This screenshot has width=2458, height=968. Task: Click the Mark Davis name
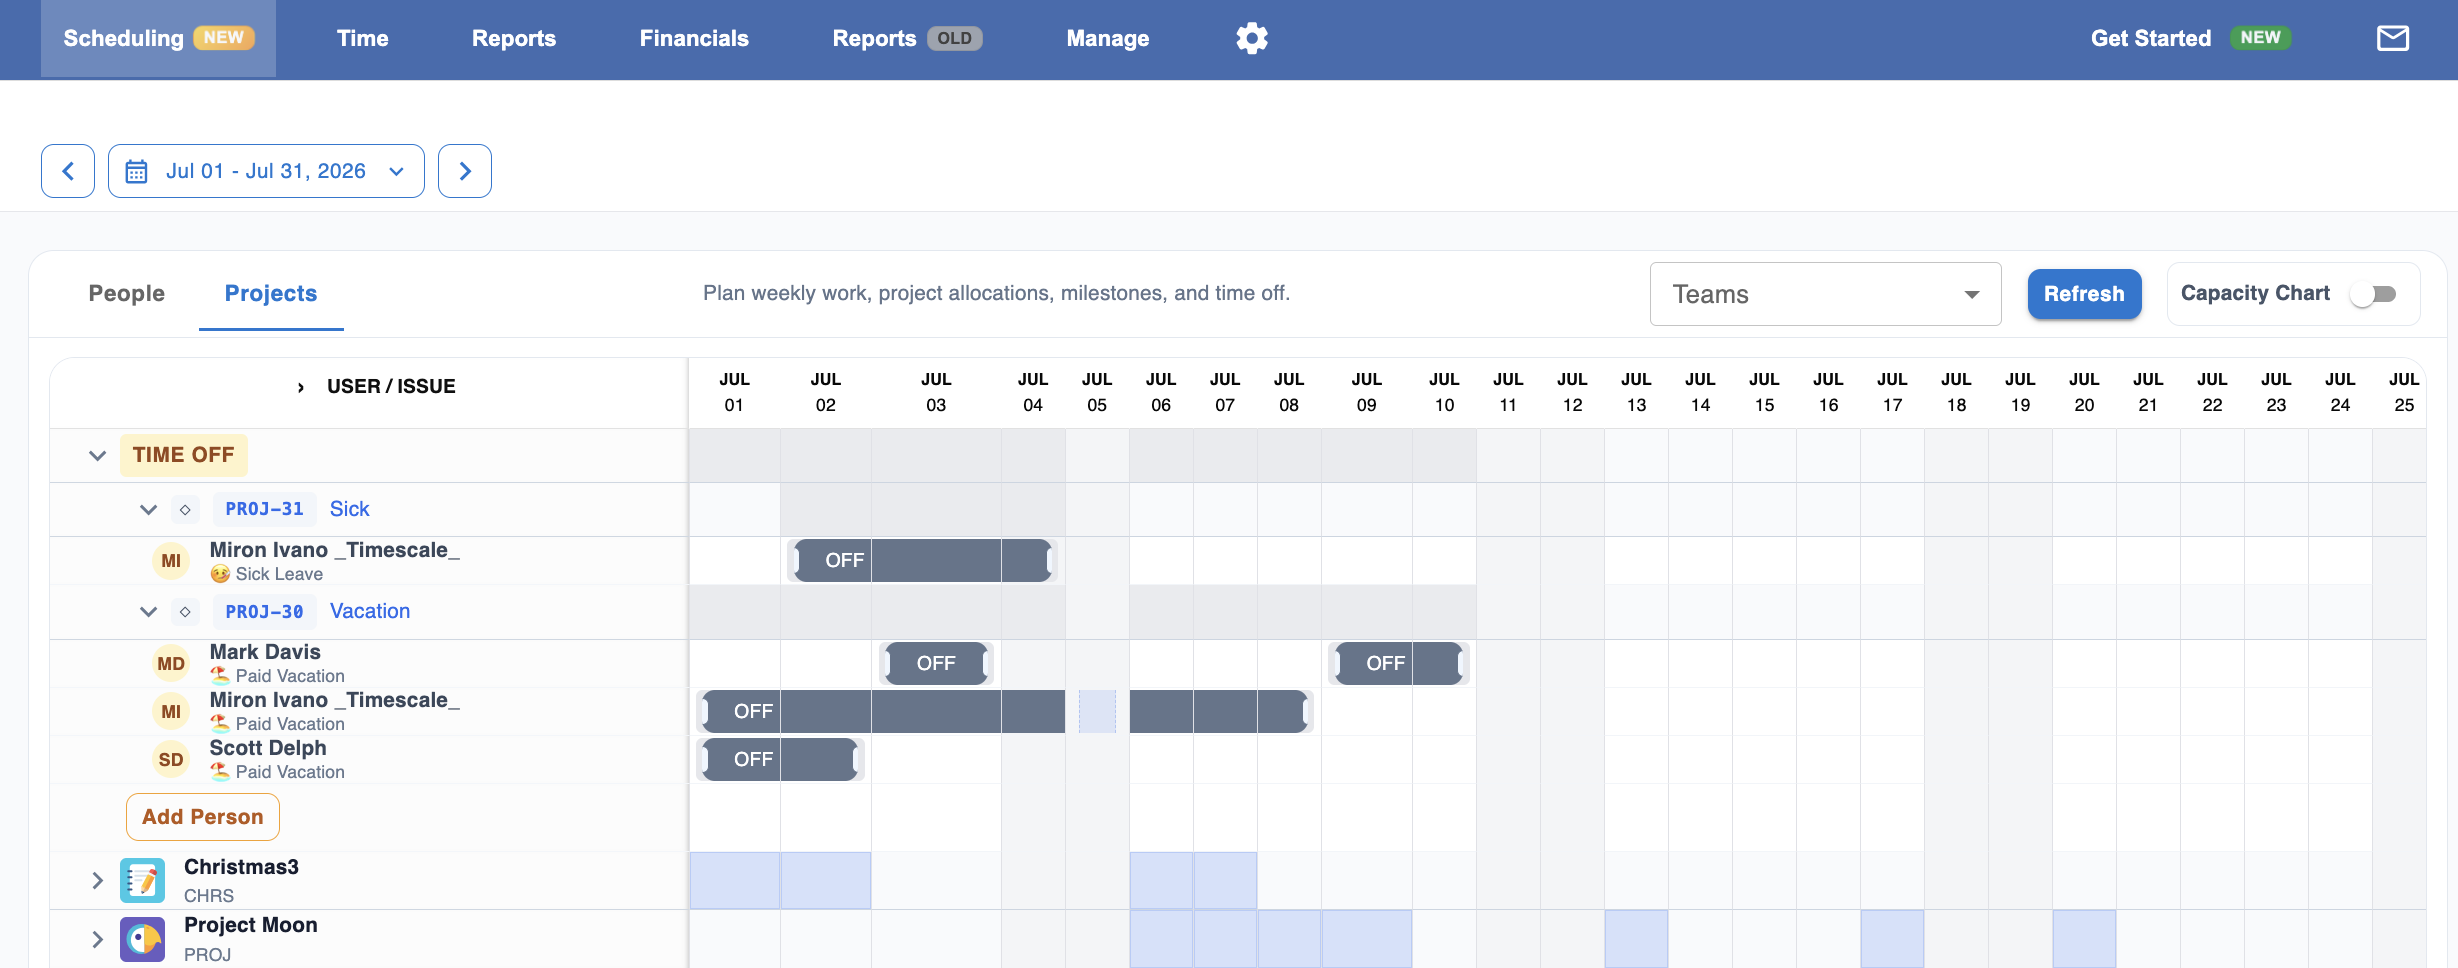pyautogui.click(x=265, y=652)
